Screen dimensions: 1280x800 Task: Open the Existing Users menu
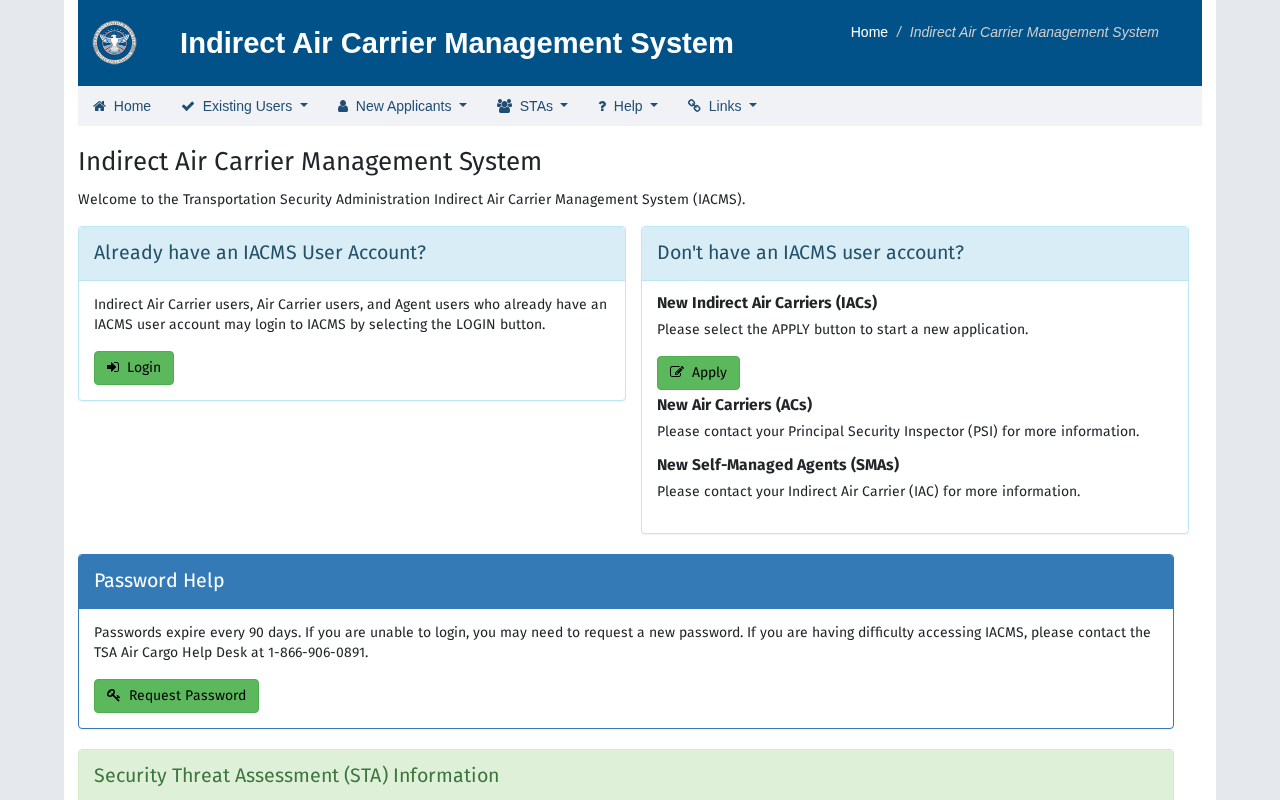[244, 106]
